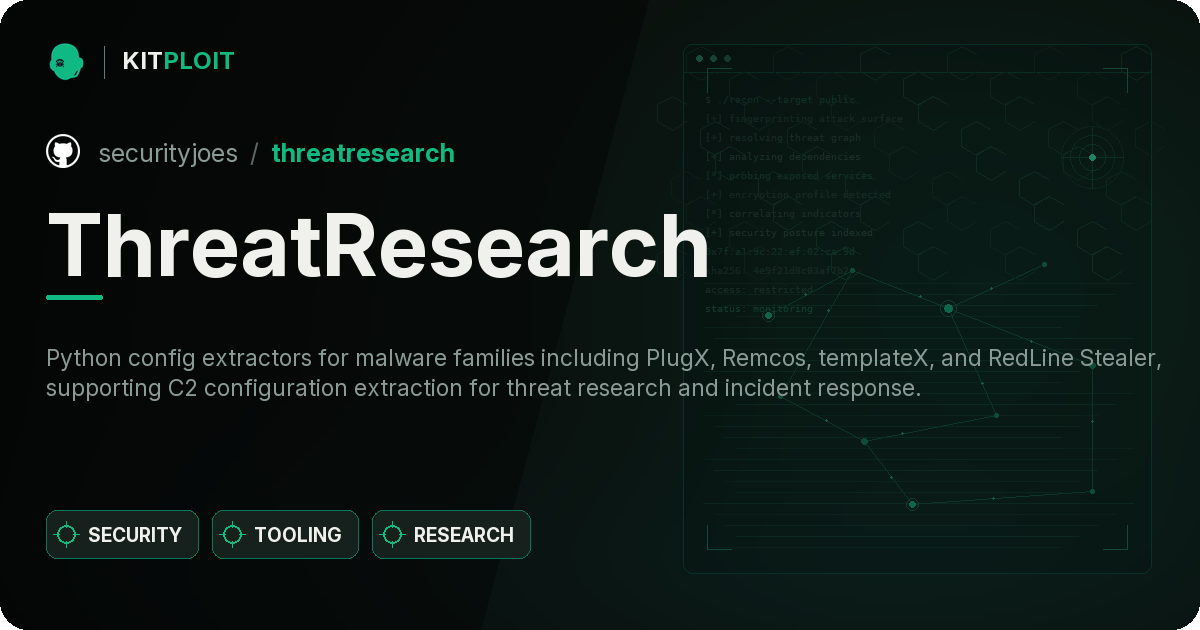
Task: Click description line mentioning PlugX, Remcos, templateX
Action: [604, 358]
